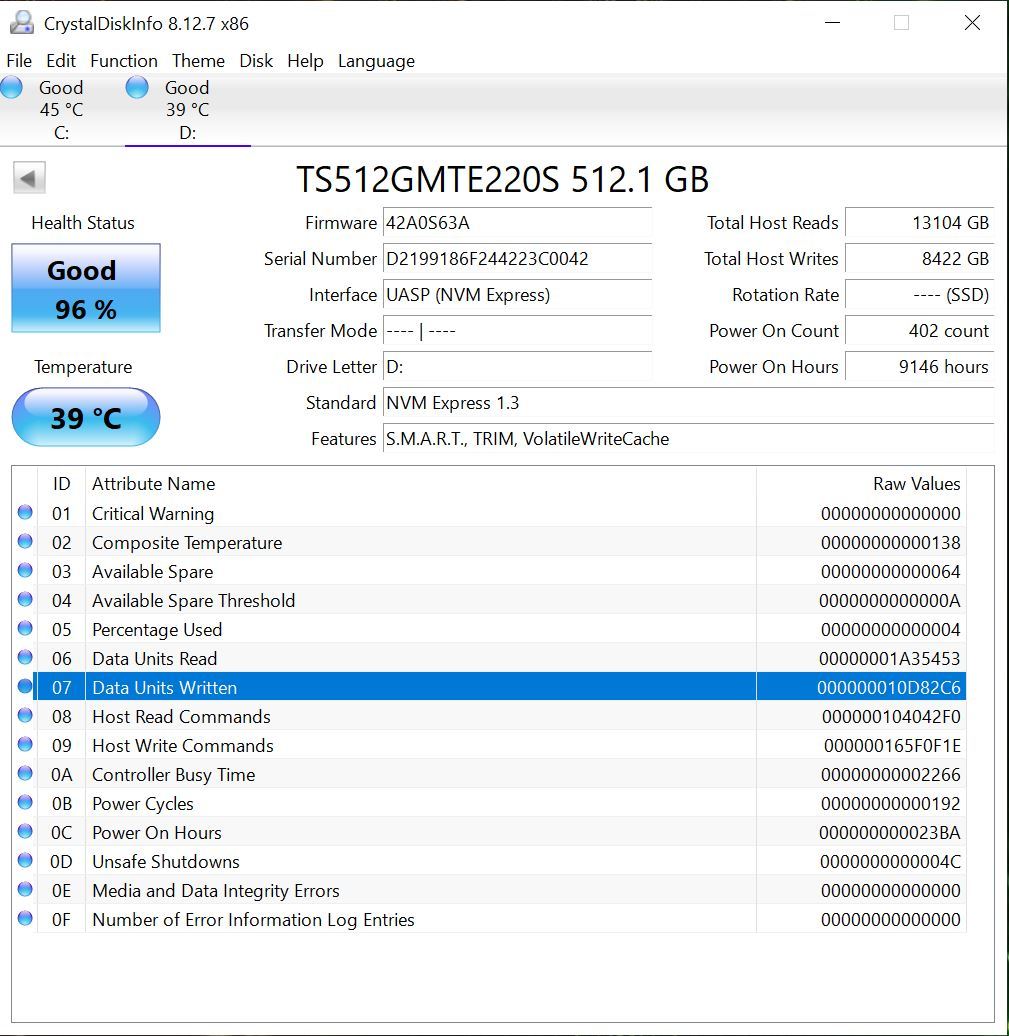Switch to the C: drive tab
1009x1036 pixels.
pos(61,110)
